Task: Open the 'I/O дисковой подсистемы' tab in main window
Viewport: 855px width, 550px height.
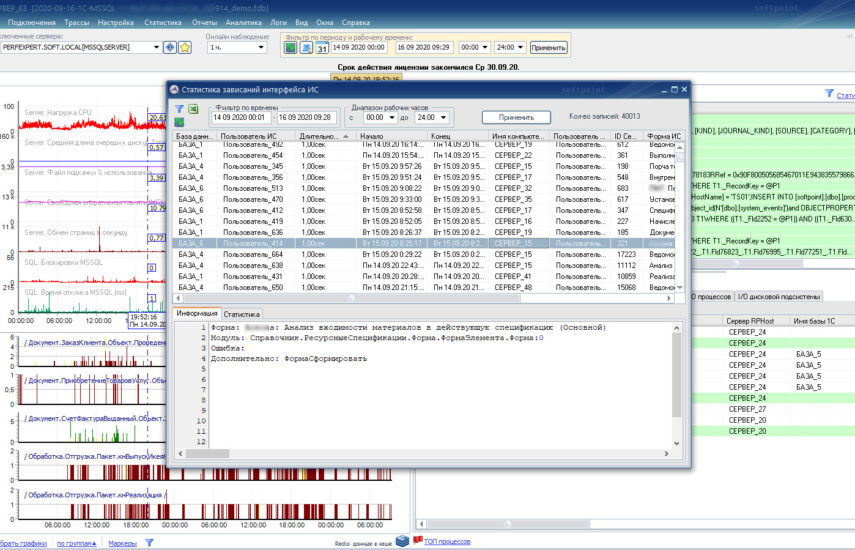Action: pyautogui.click(x=778, y=297)
